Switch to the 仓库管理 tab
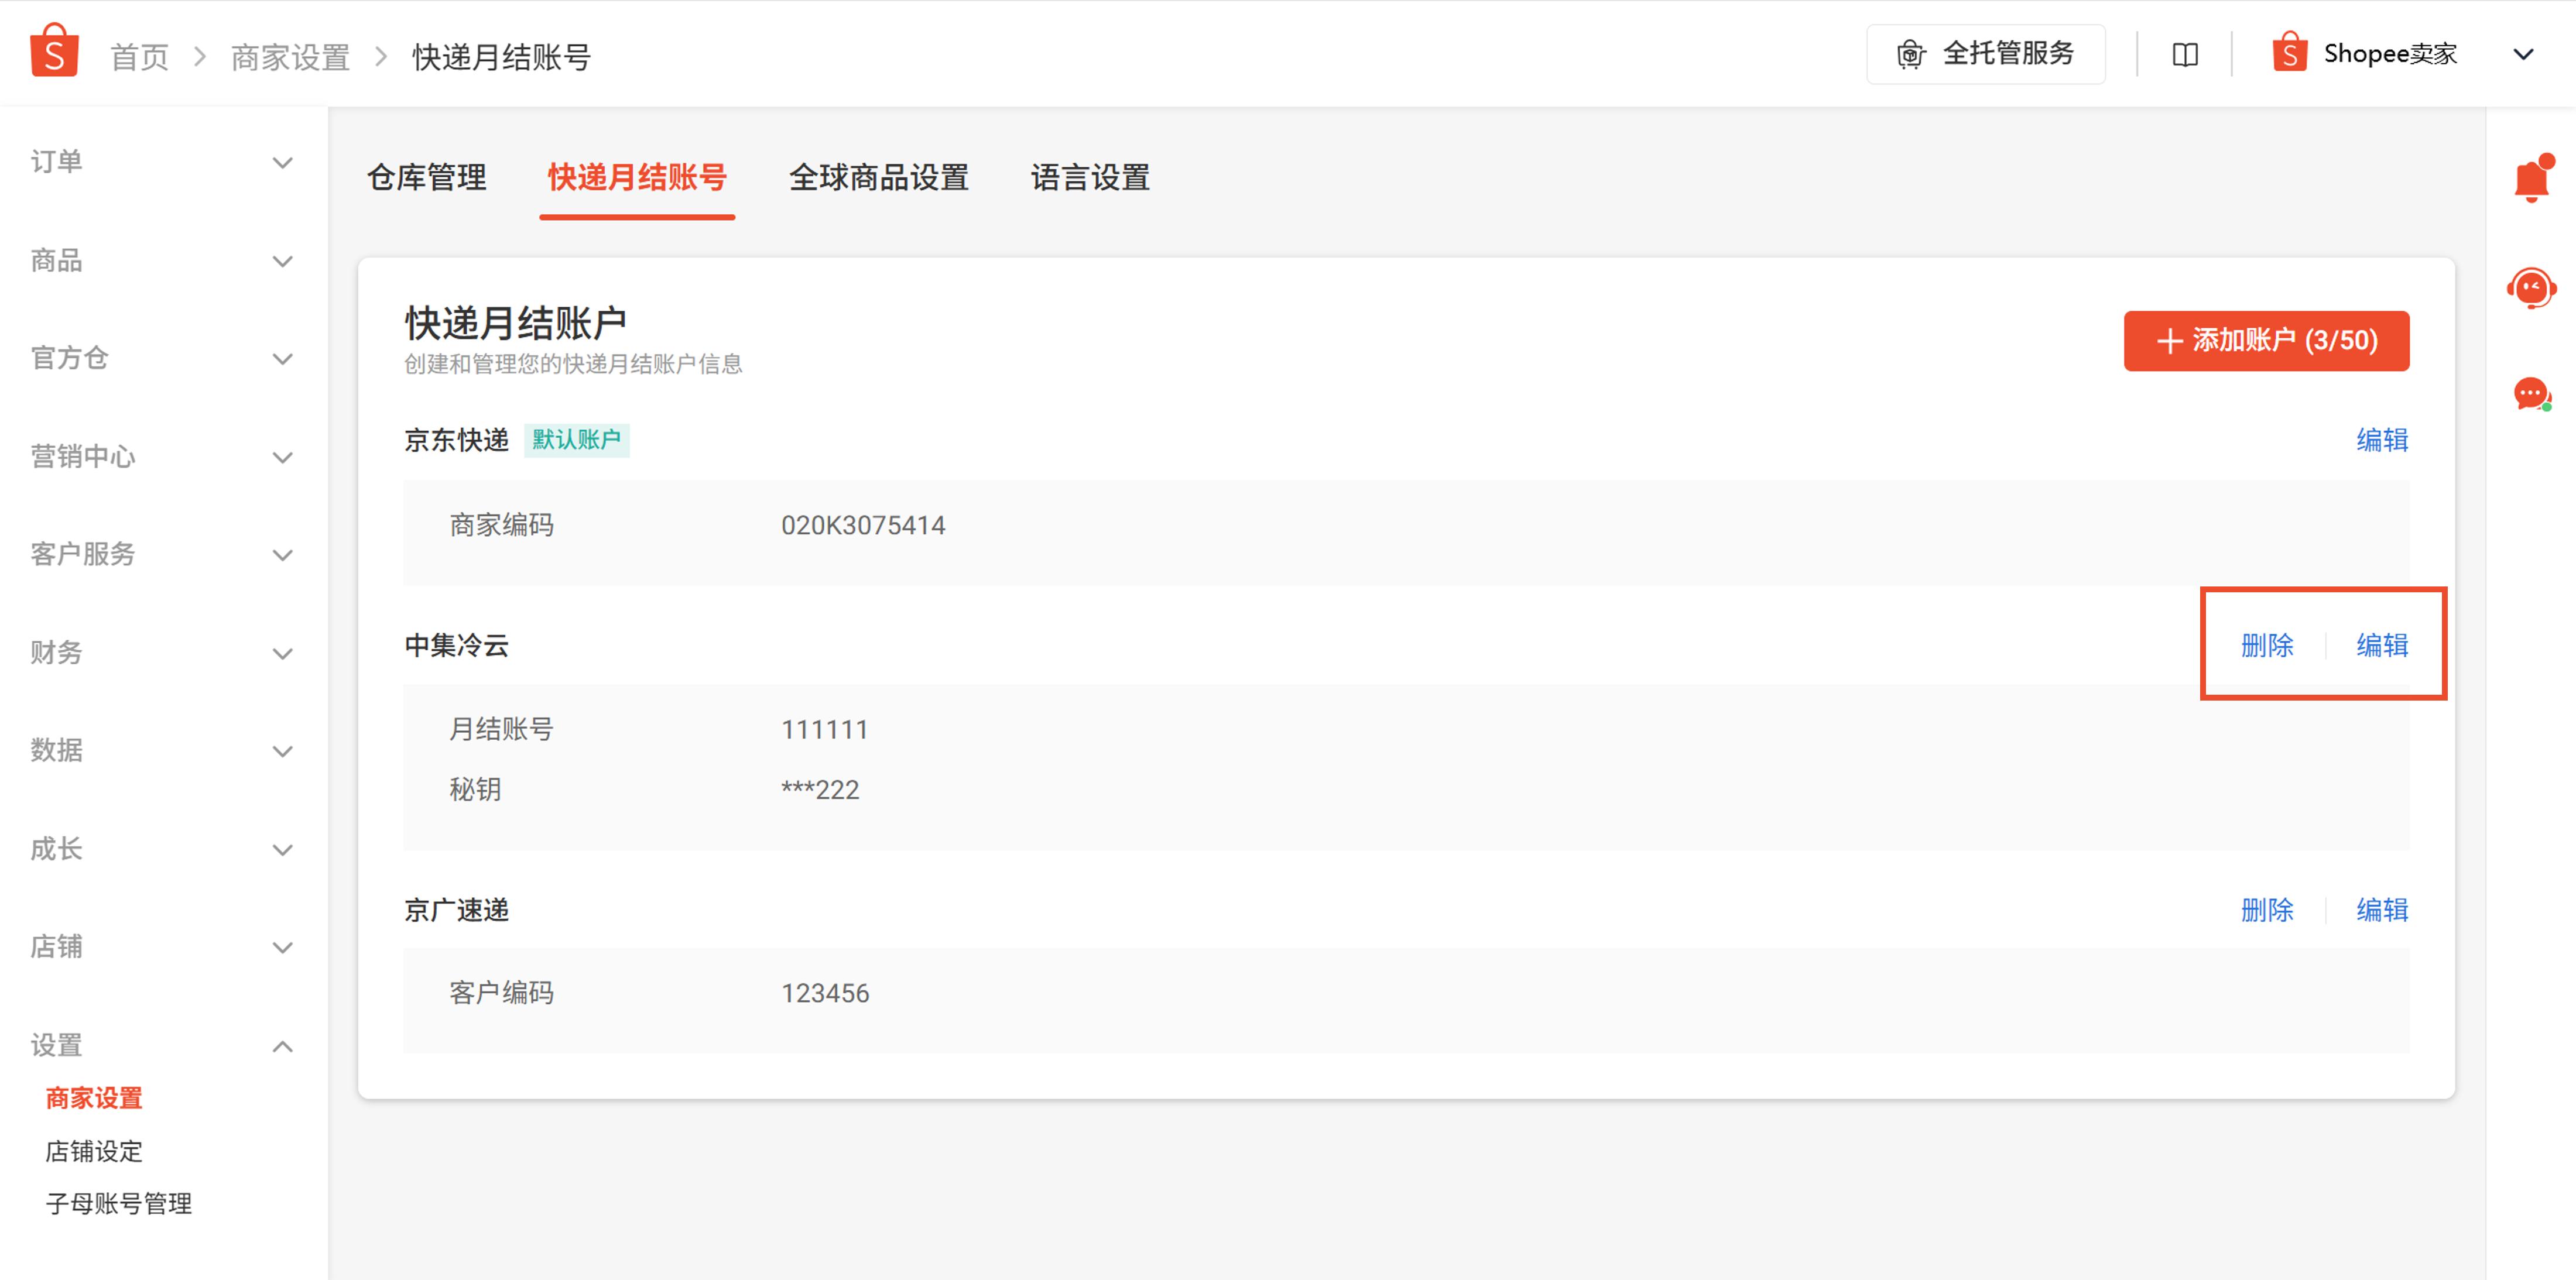2576x1280 pixels. coord(427,178)
